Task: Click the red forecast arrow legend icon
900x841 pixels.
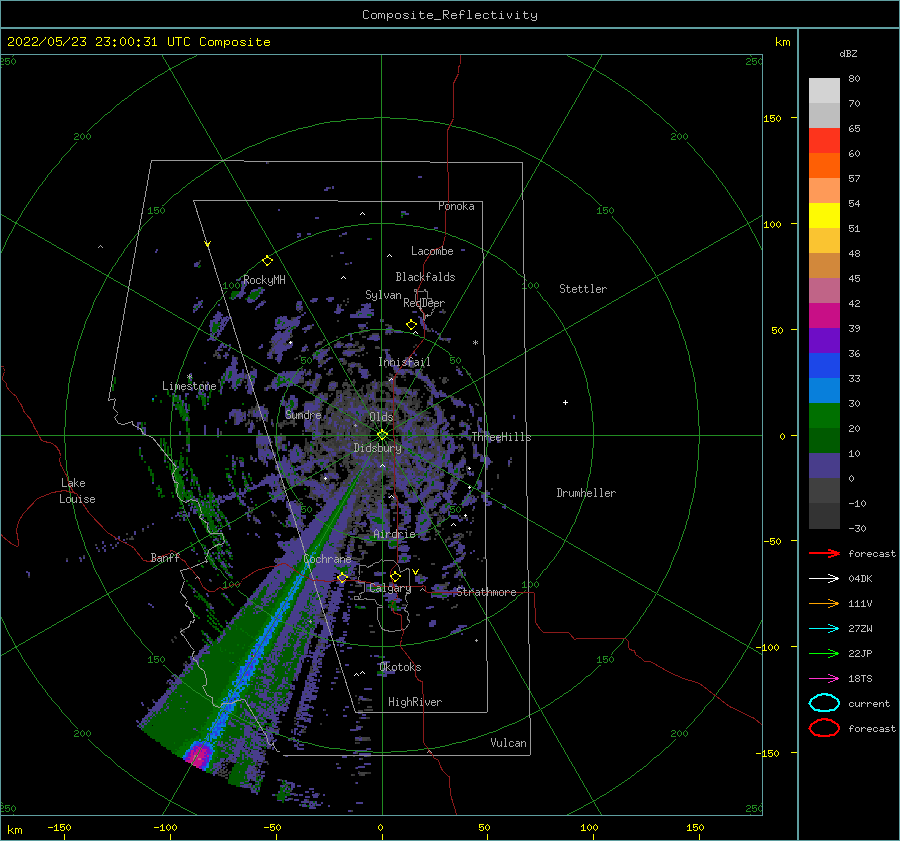Action: point(824,553)
